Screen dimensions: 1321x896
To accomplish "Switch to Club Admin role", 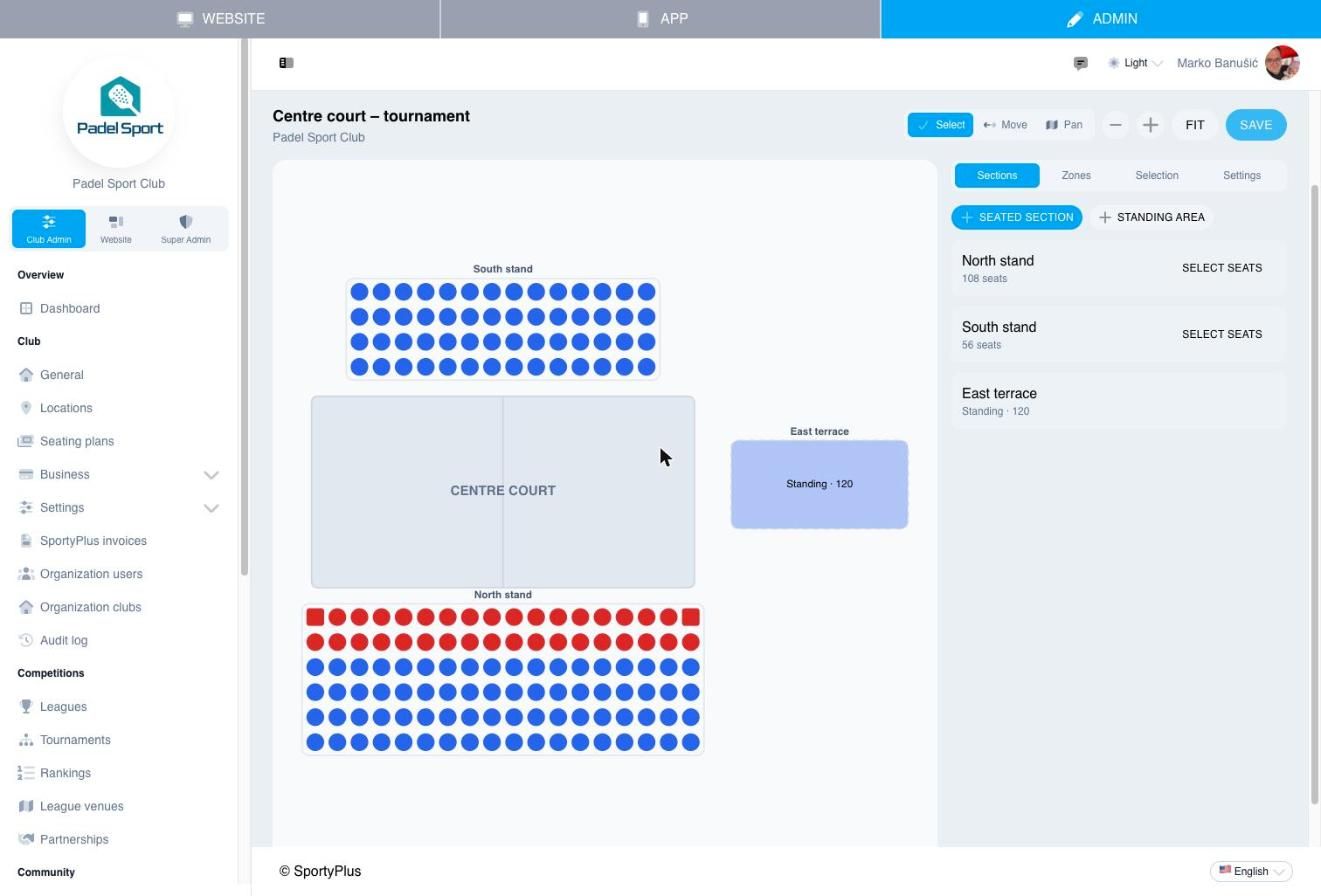I will coord(49,229).
